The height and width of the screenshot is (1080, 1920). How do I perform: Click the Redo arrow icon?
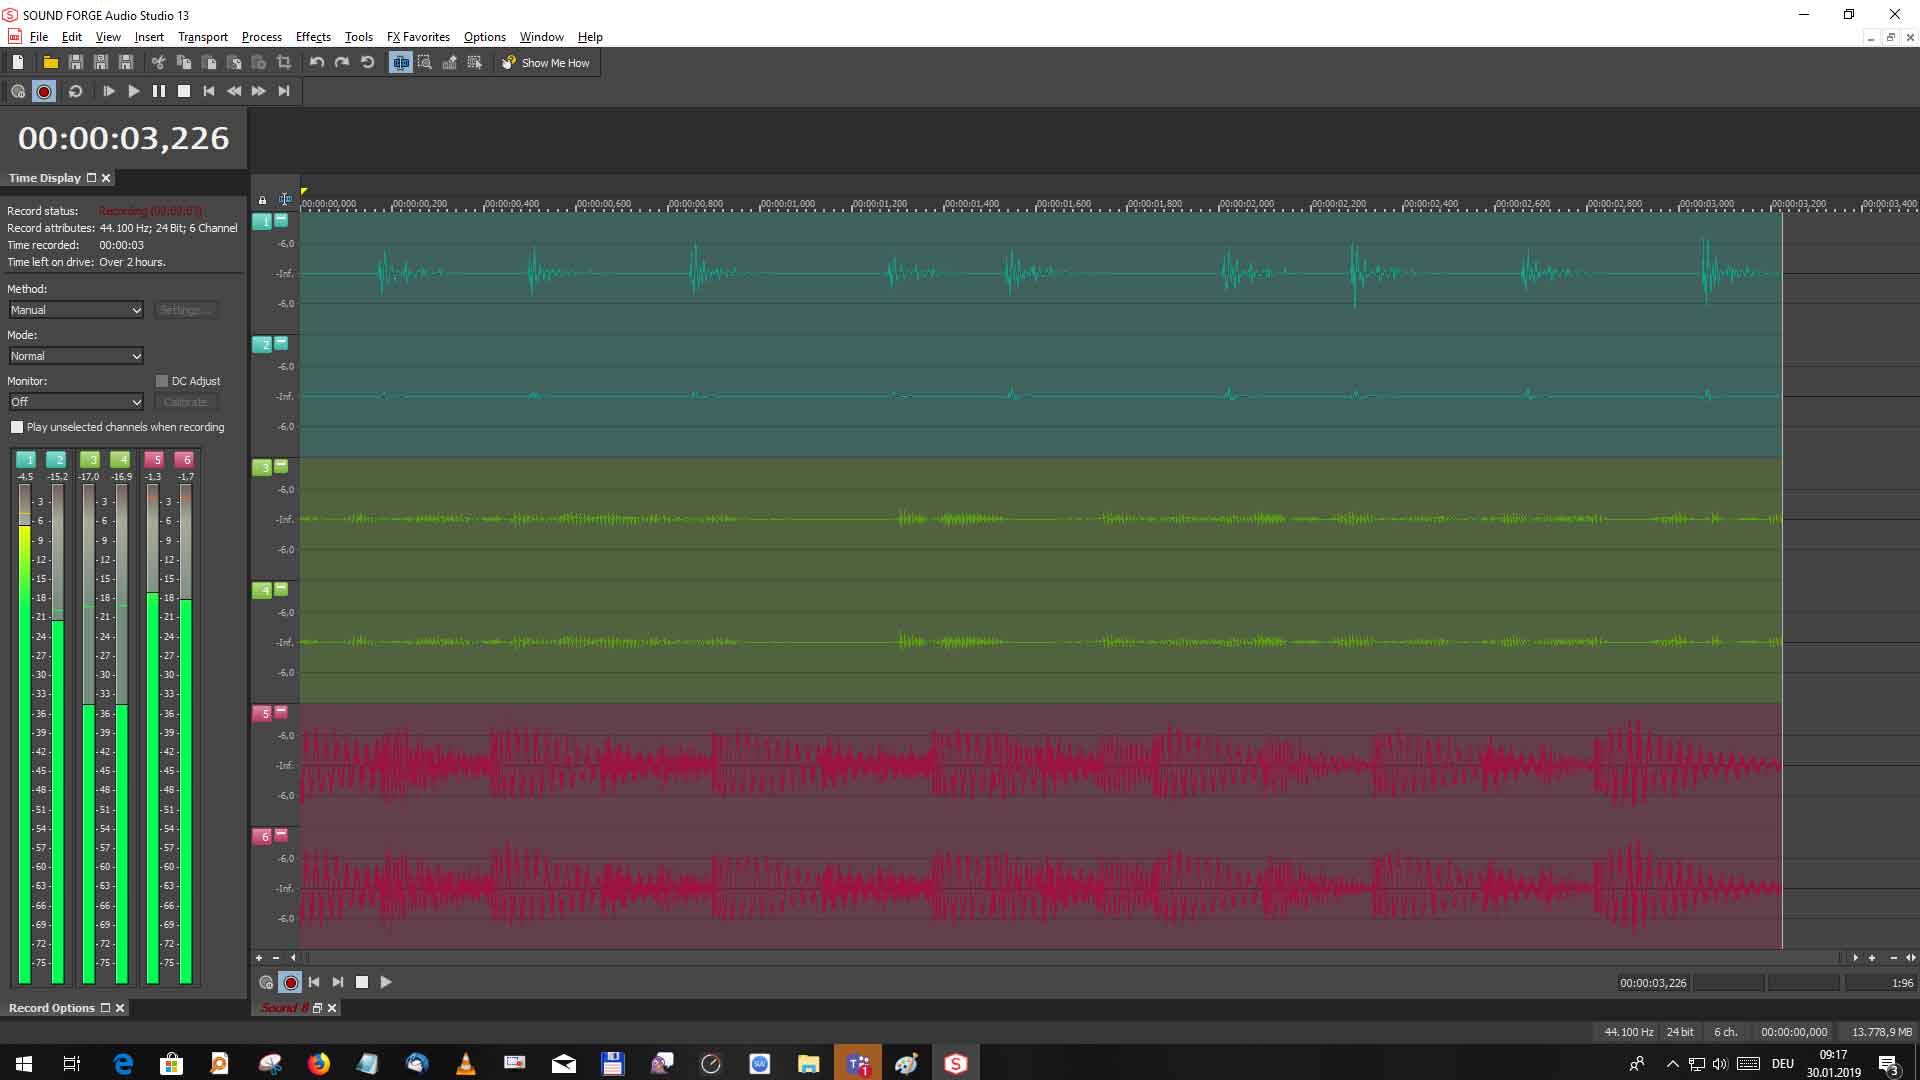click(x=342, y=62)
